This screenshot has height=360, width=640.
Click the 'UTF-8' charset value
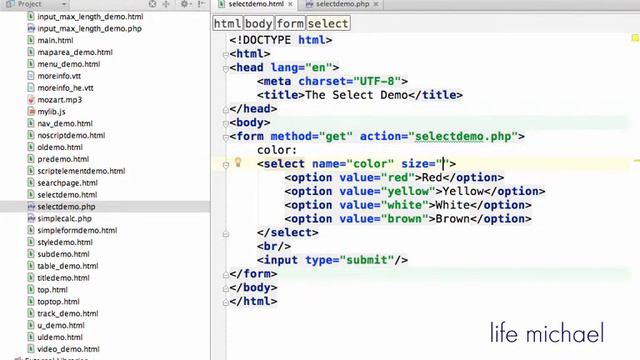coord(377,81)
